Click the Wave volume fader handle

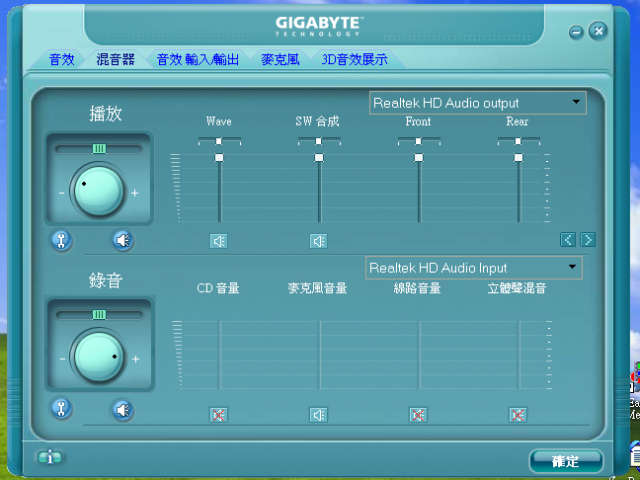(219, 158)
